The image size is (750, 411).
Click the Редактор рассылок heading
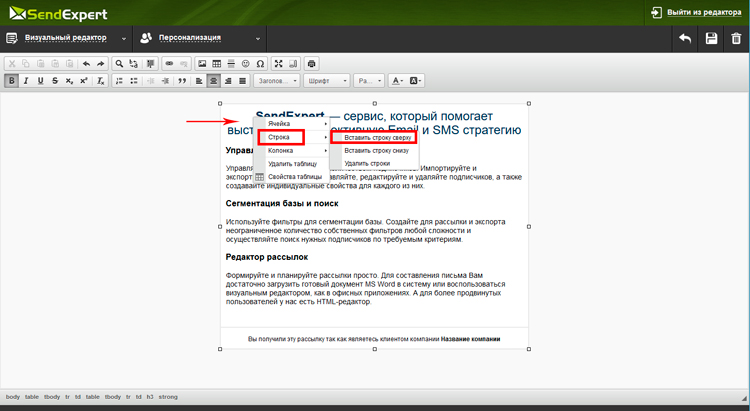click(x=266, y=257)
